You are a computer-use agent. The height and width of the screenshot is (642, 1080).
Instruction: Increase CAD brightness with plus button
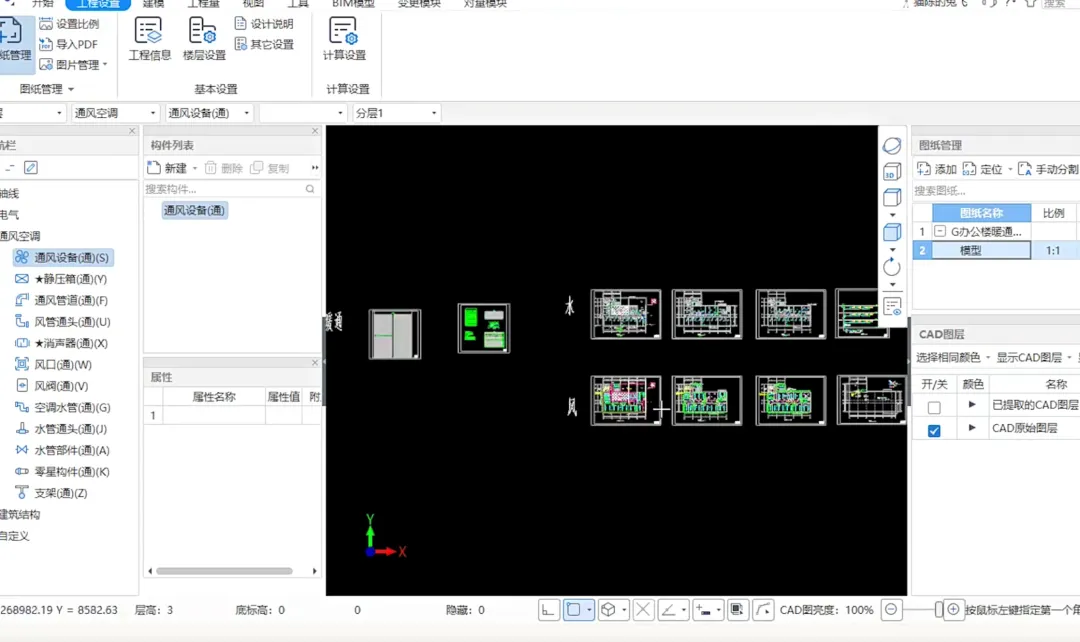tap(953, 610)
